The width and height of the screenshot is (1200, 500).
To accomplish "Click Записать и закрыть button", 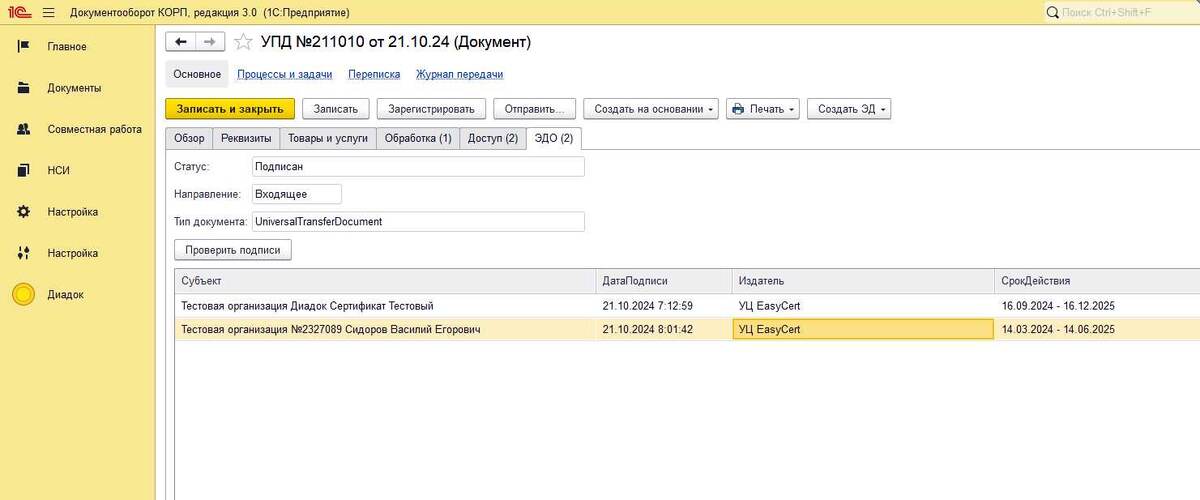I will pos(230,109).
